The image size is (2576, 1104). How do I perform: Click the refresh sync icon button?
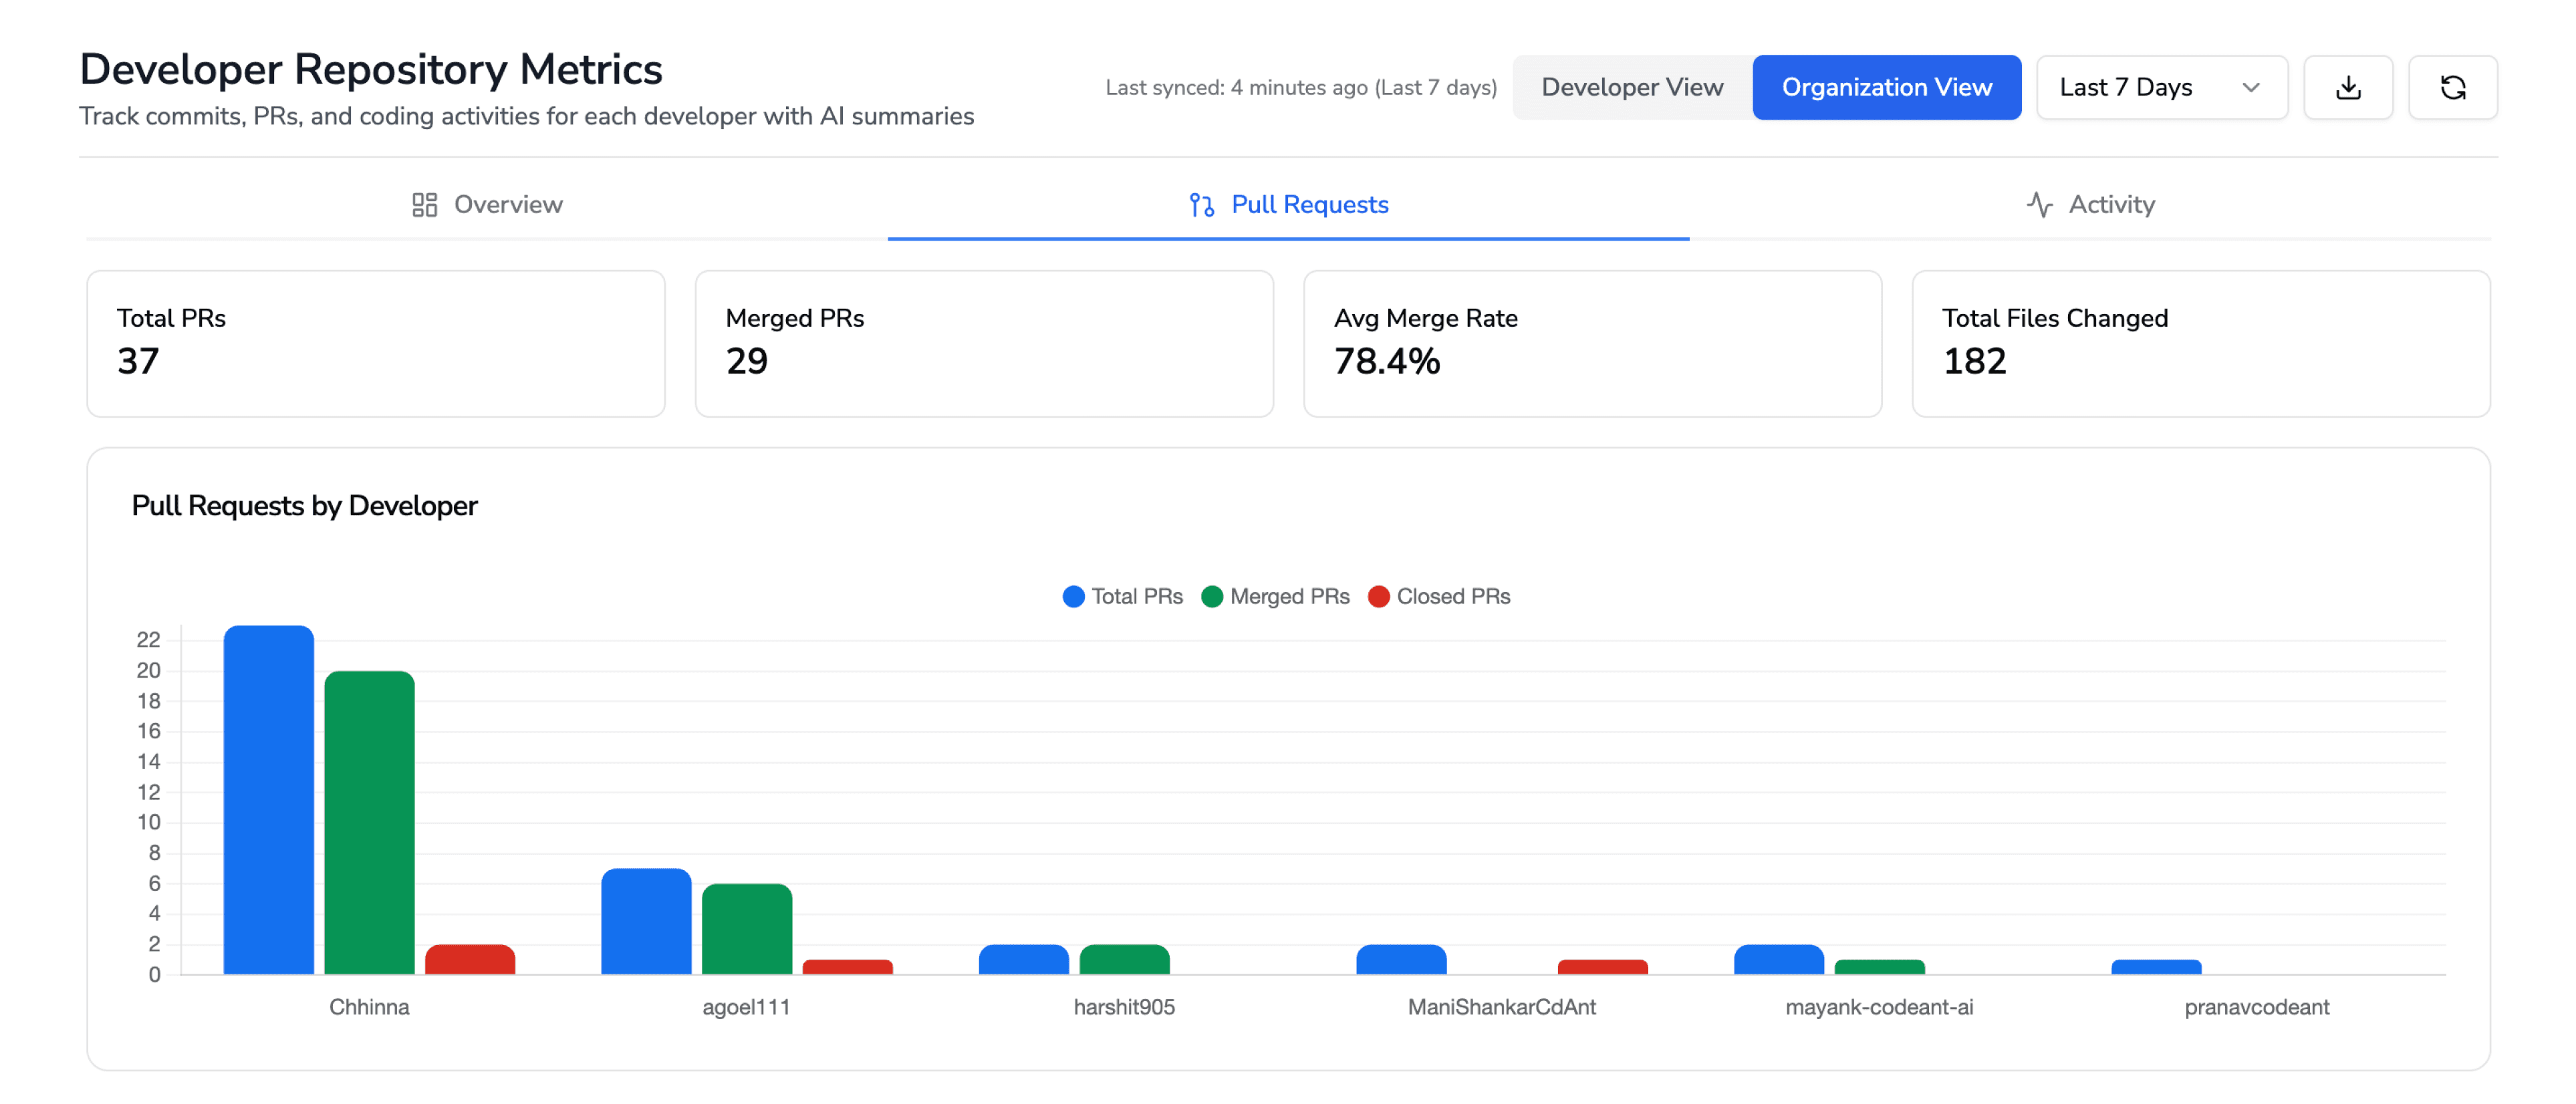[2453, 87]
